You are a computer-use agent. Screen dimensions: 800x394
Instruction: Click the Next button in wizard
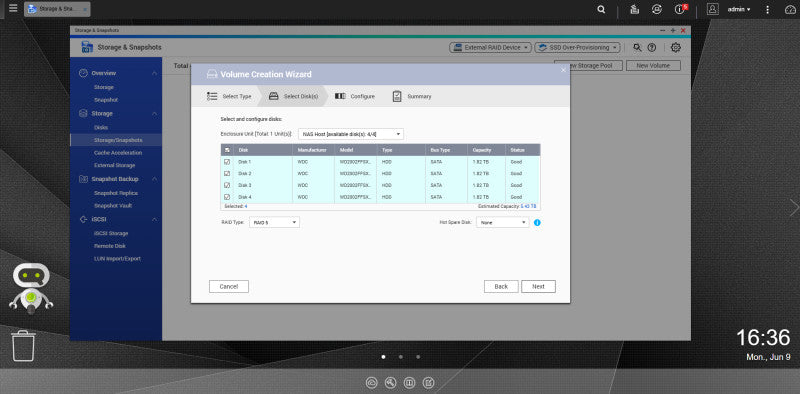pos(538,286)
